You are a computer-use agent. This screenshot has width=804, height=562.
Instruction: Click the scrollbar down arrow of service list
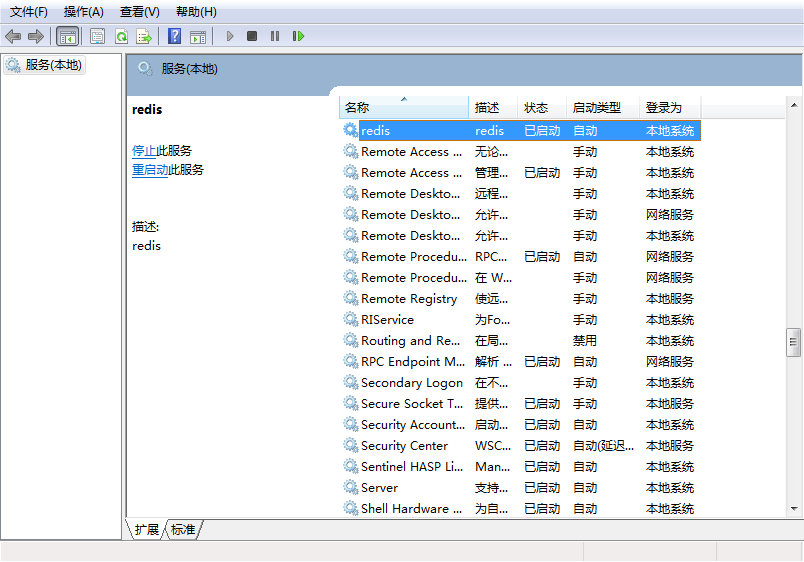[794, 509]
